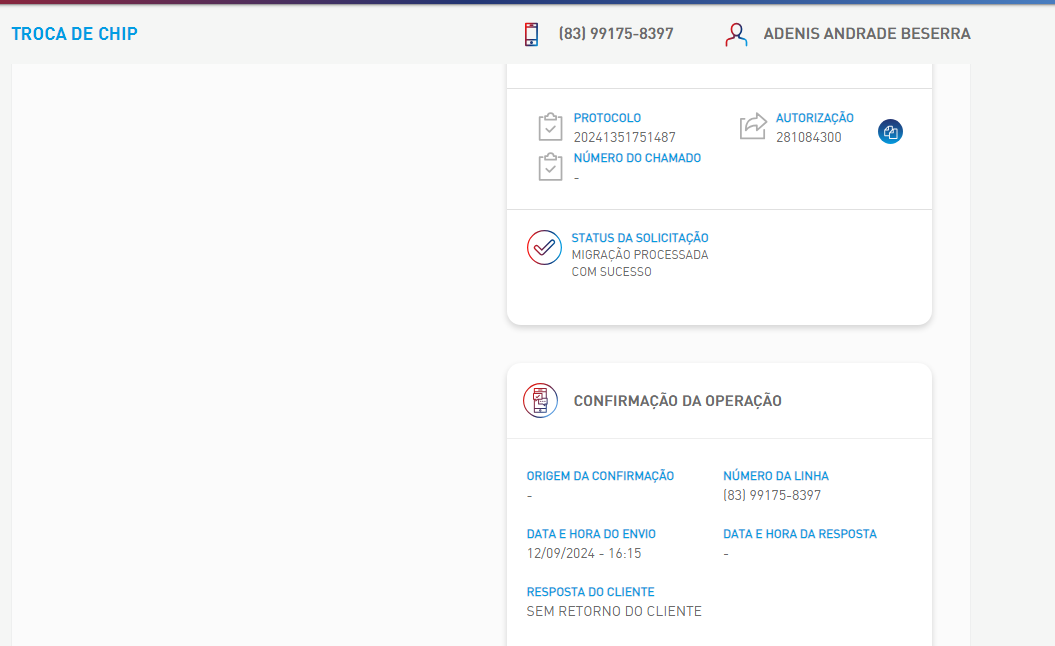This screenshot has height=646, width=1055.
Task: Click the DATA E HORA DO ENVIO label
Action: [x=591, y=534]
